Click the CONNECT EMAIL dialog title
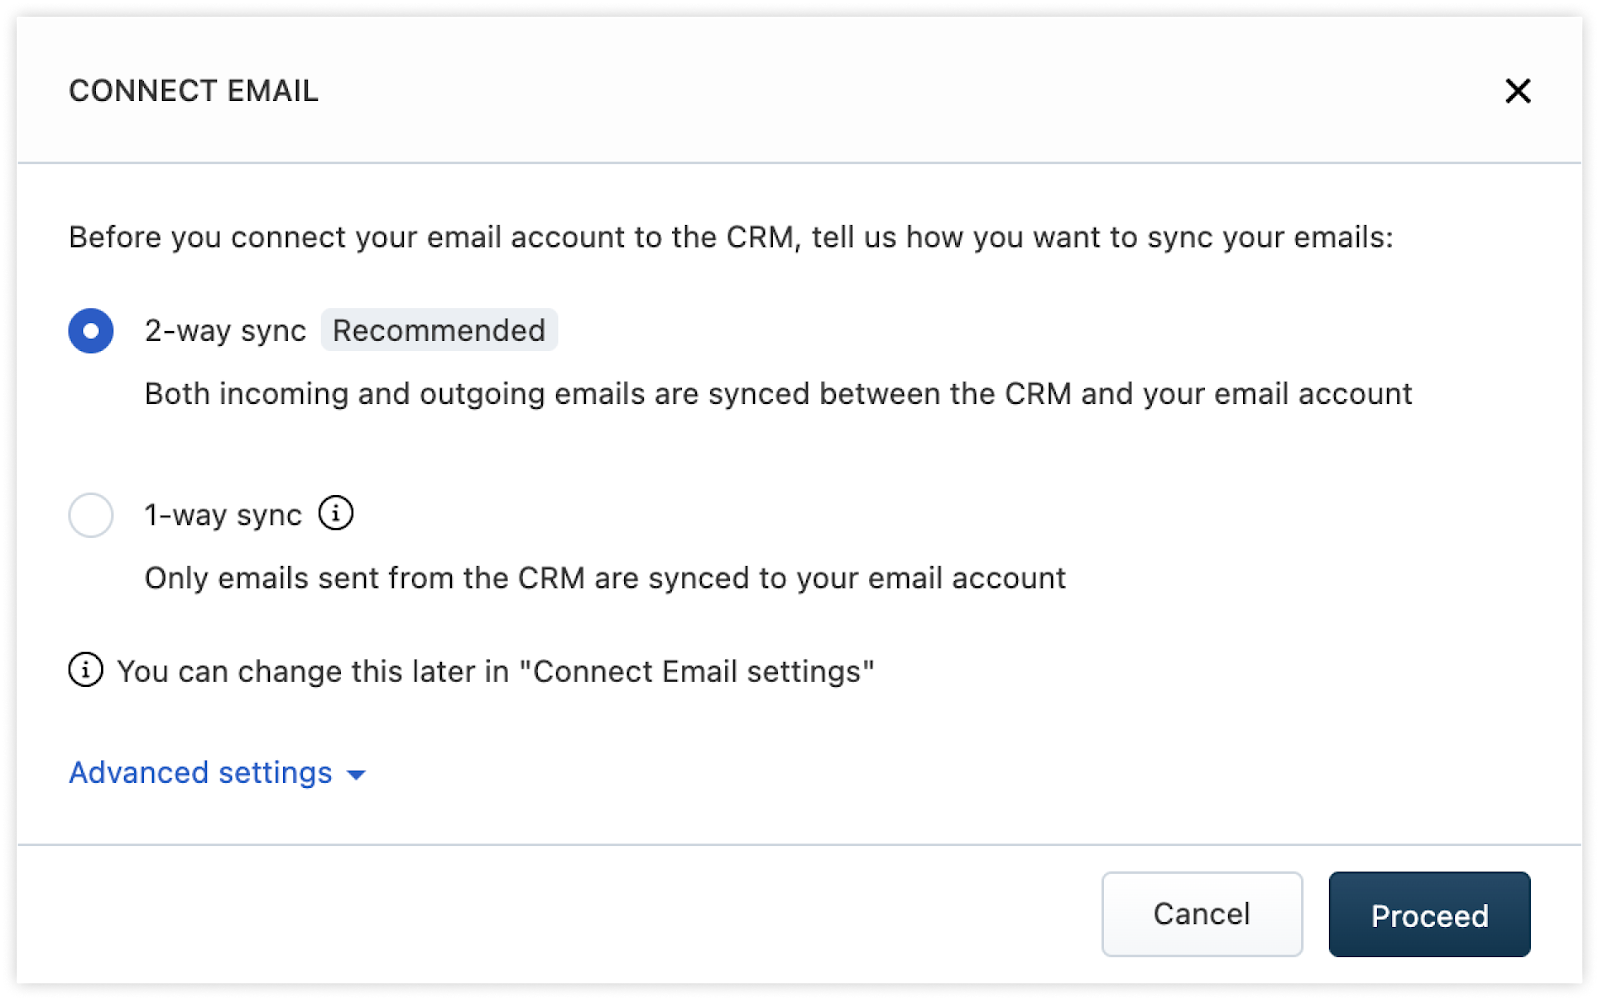The width and height of the screenshot is (1600, 1001). click(194, 91)
